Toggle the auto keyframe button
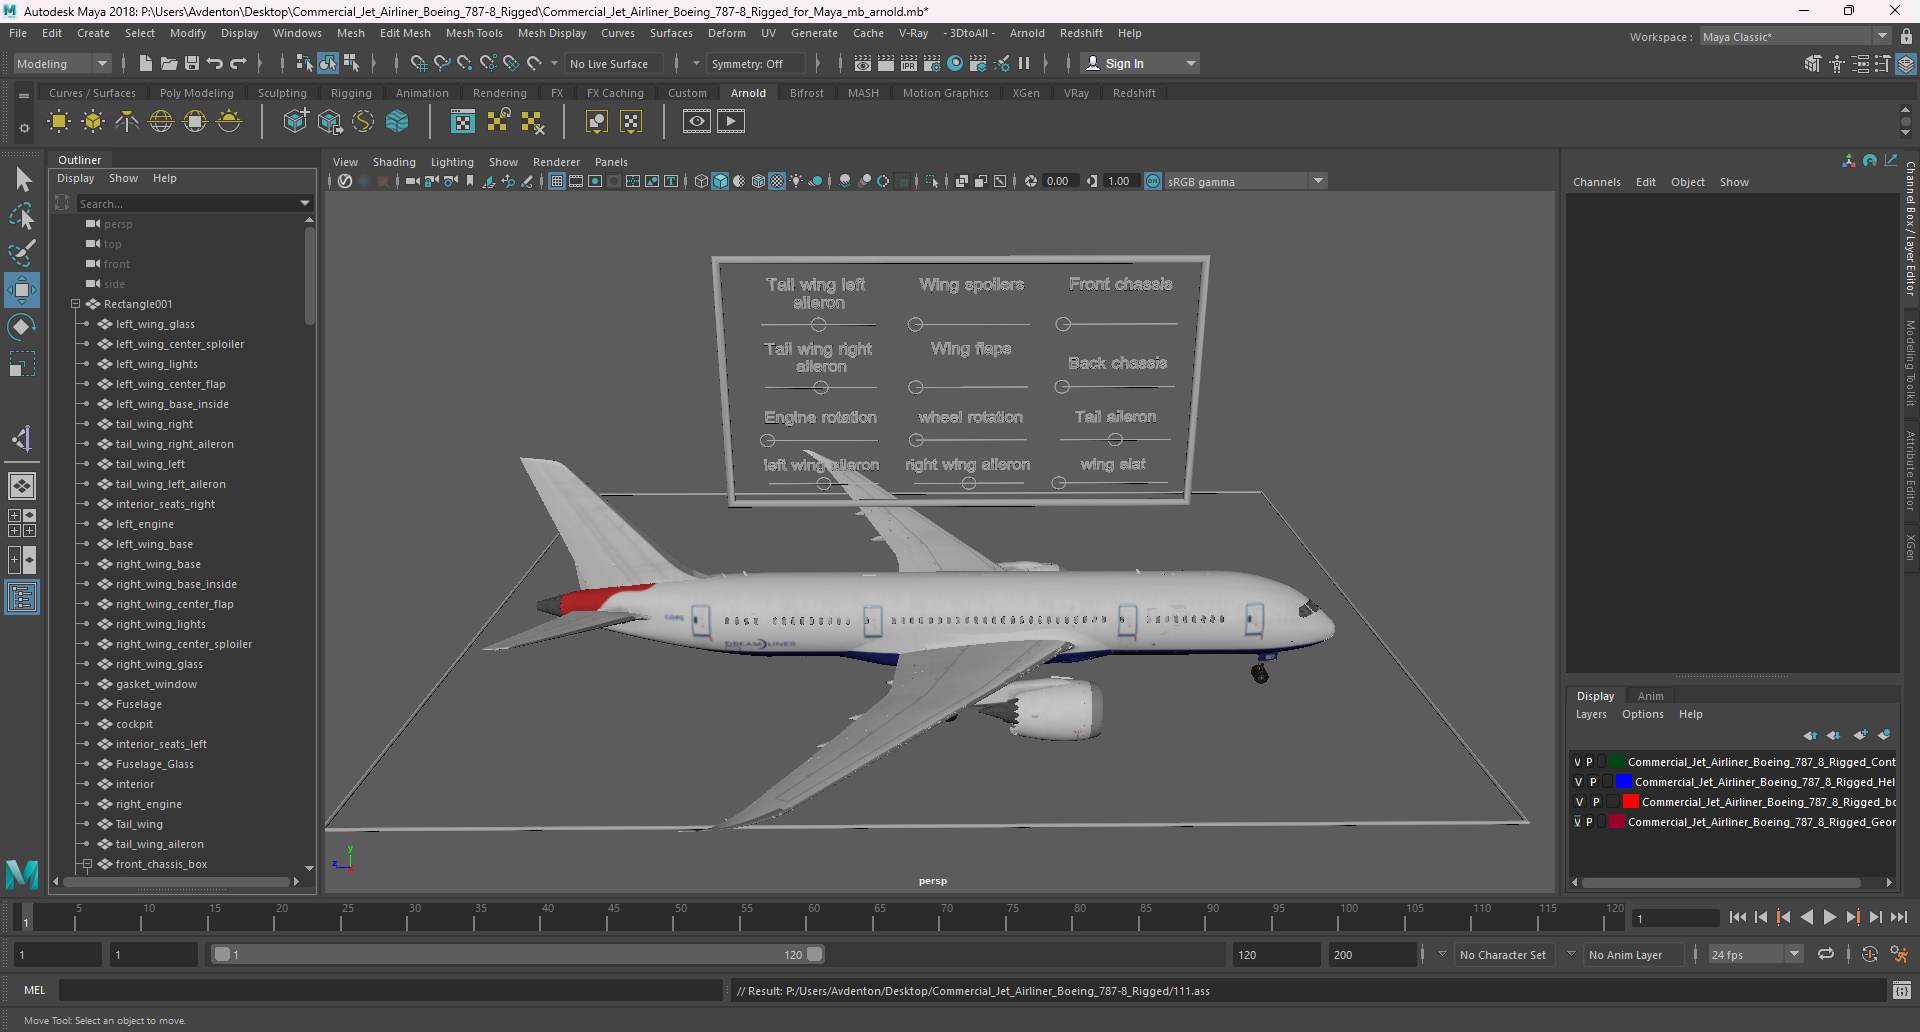Viewport: 1920px width, 1032px height. click(x=1869, y=954)
